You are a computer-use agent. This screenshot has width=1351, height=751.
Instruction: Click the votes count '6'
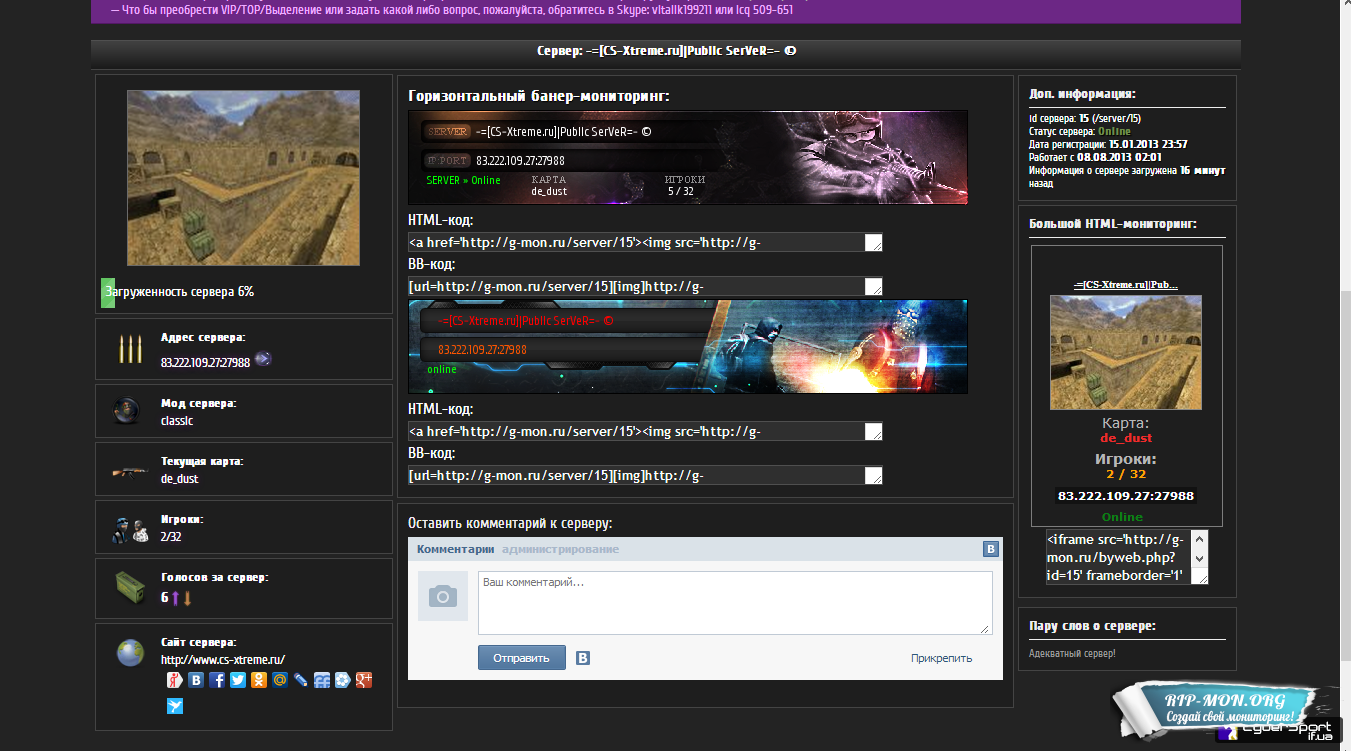(x=165, y=597)
